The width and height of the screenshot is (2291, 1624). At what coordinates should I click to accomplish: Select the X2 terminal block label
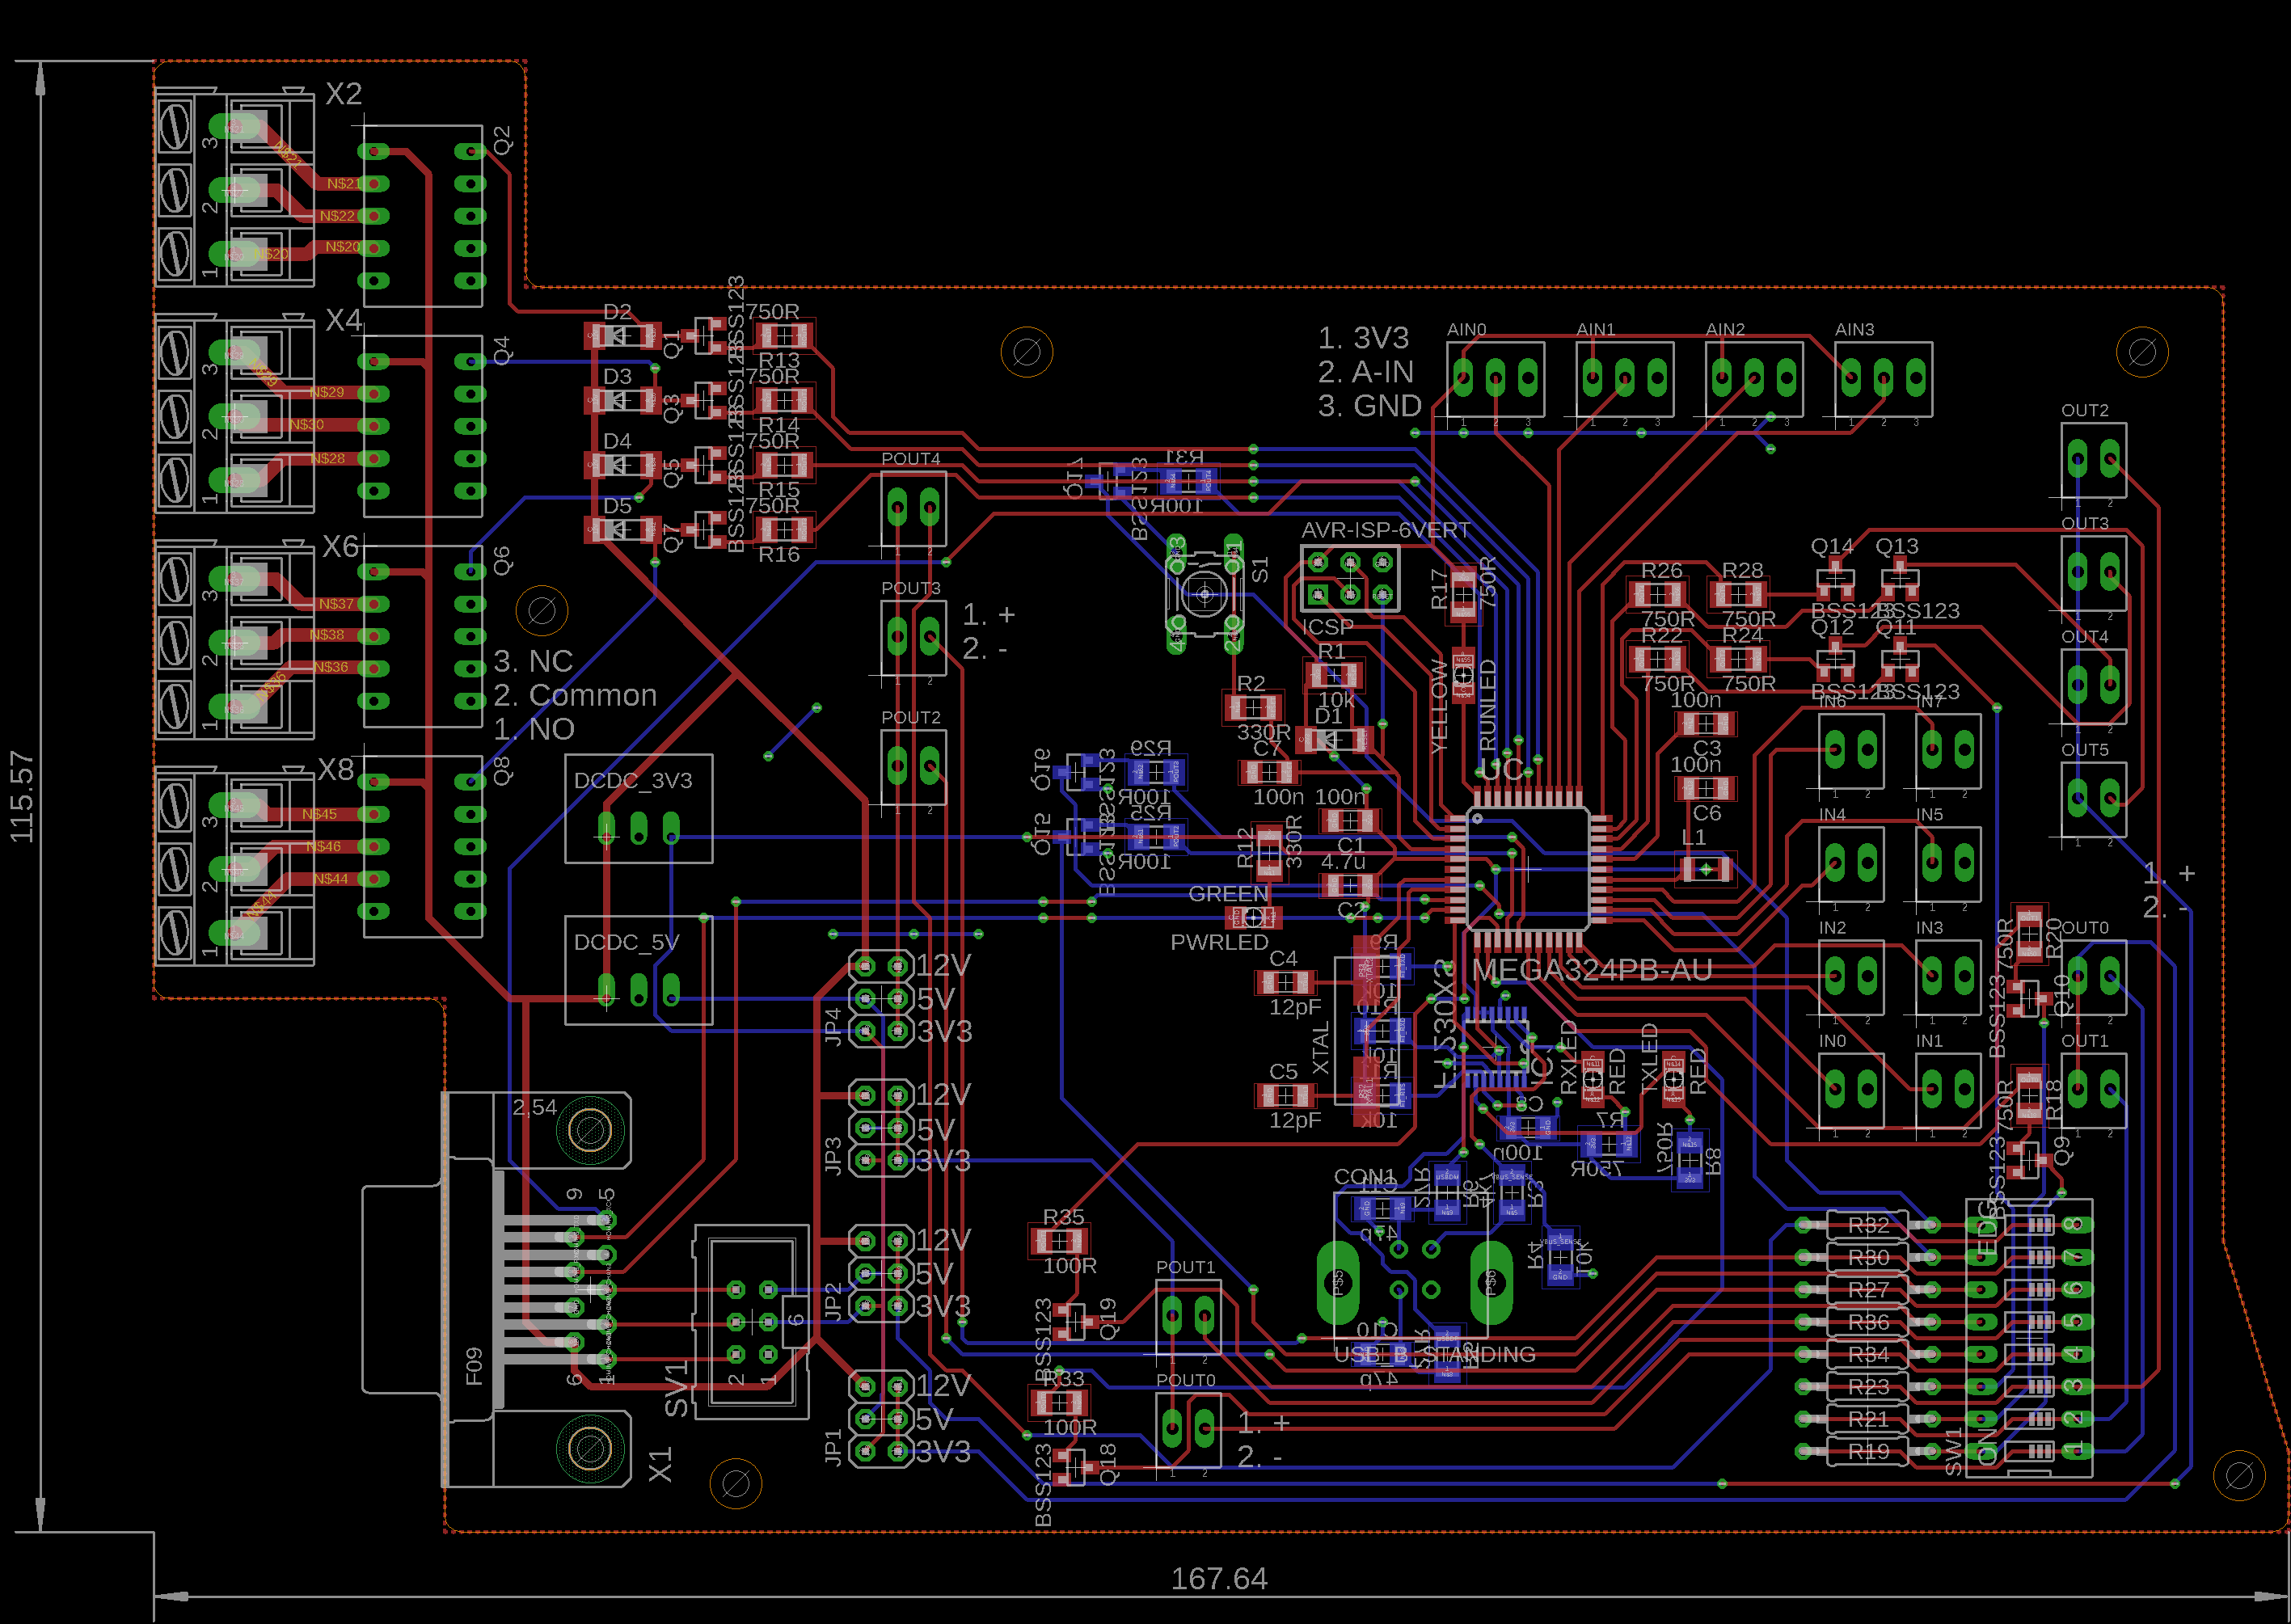coord(344,94)
